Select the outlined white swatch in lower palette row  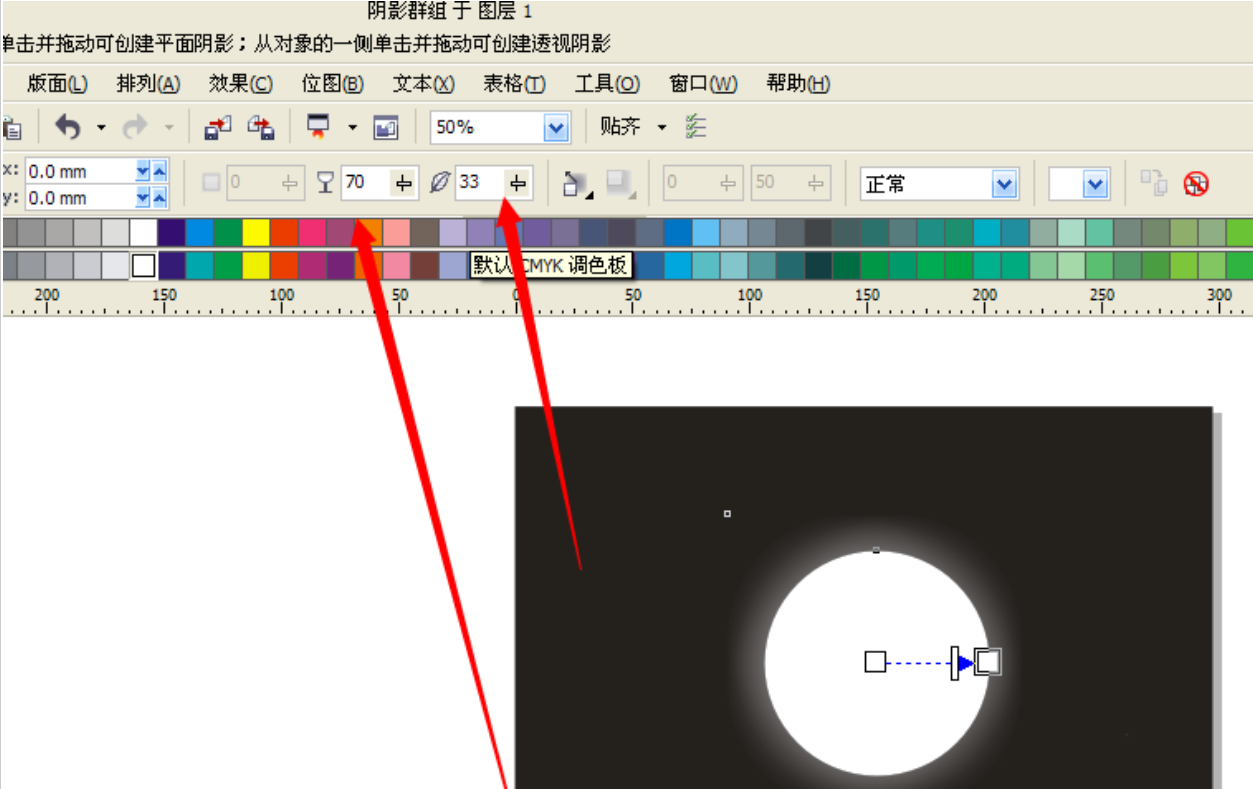tap(144, 265)
